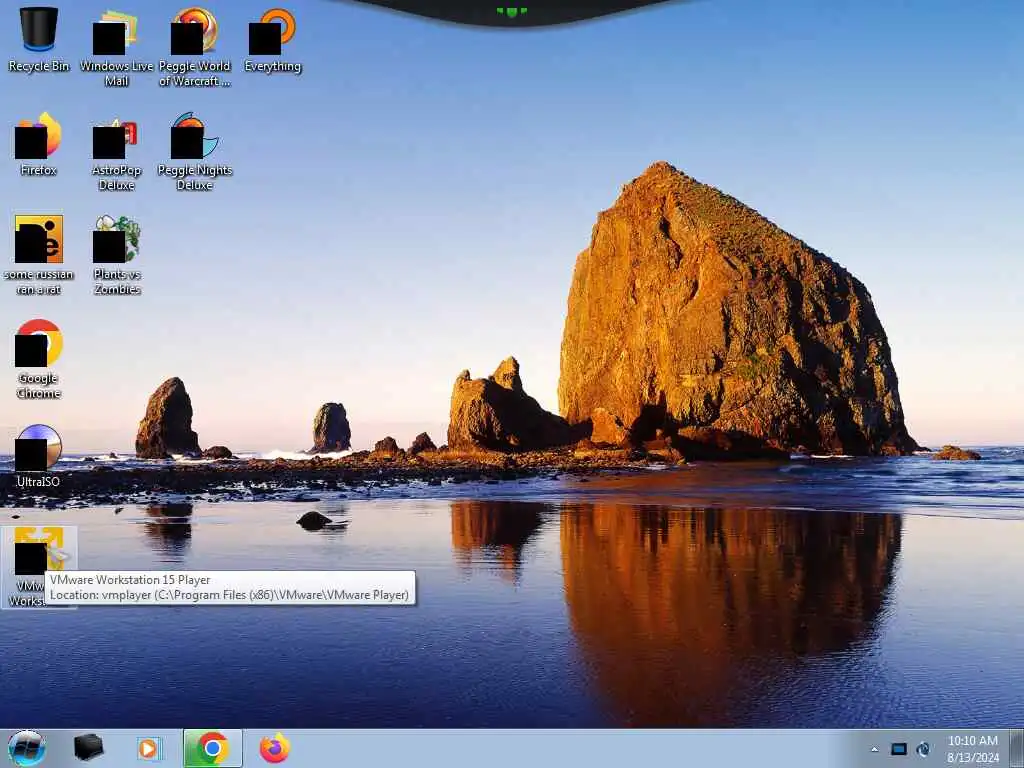Show hidden system tray icons
The image size is (1024, 768).
coord(874,749)
